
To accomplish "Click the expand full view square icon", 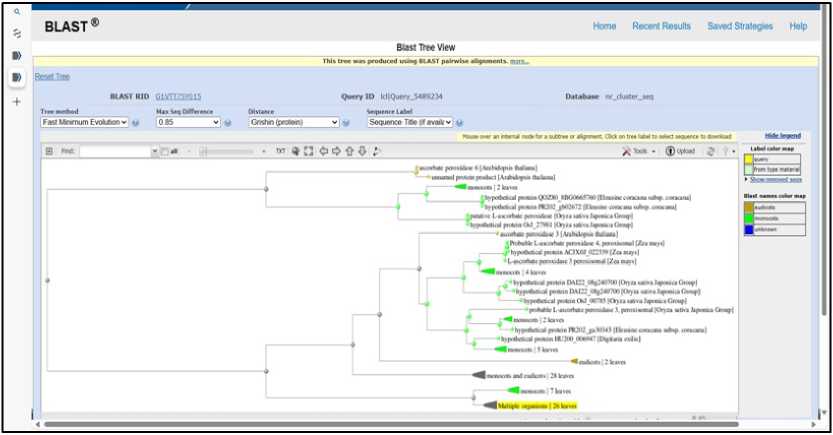I will tap(309, 151).
